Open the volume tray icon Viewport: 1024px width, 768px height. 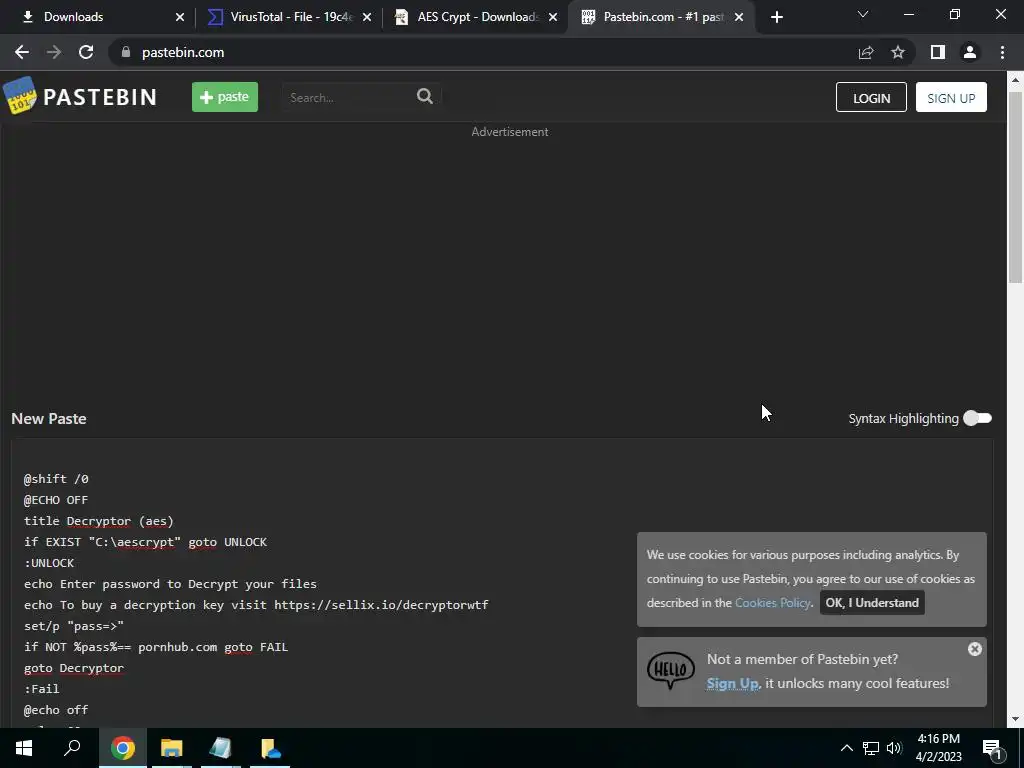pyautogui.click(x=895, y=748)
